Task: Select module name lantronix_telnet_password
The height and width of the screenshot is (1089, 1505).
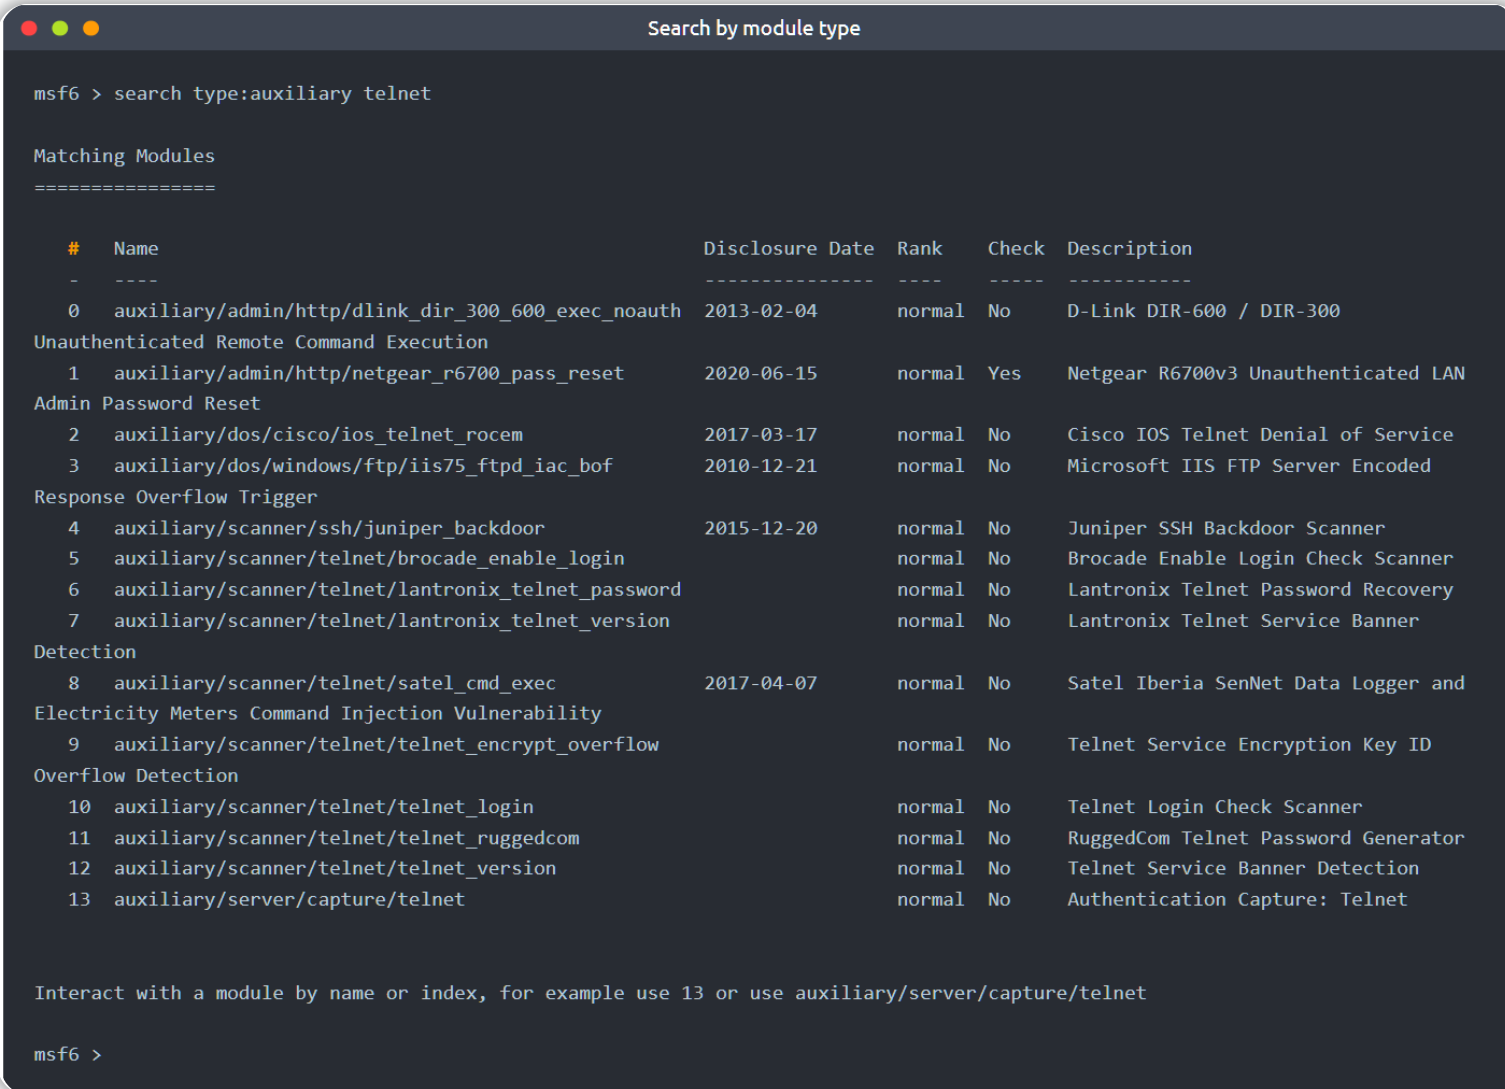Action: [397, 590]
